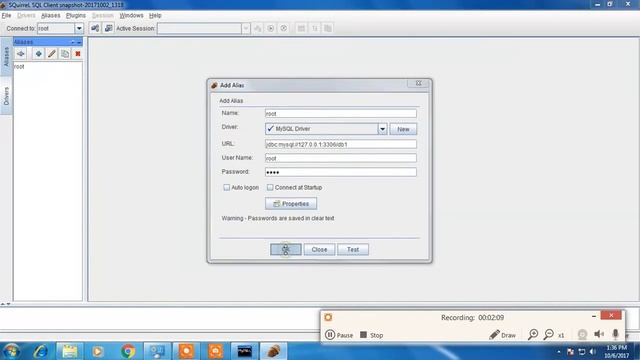Close the Add Alias dialog with X
The image size is (640, 360).
point(418,83)
